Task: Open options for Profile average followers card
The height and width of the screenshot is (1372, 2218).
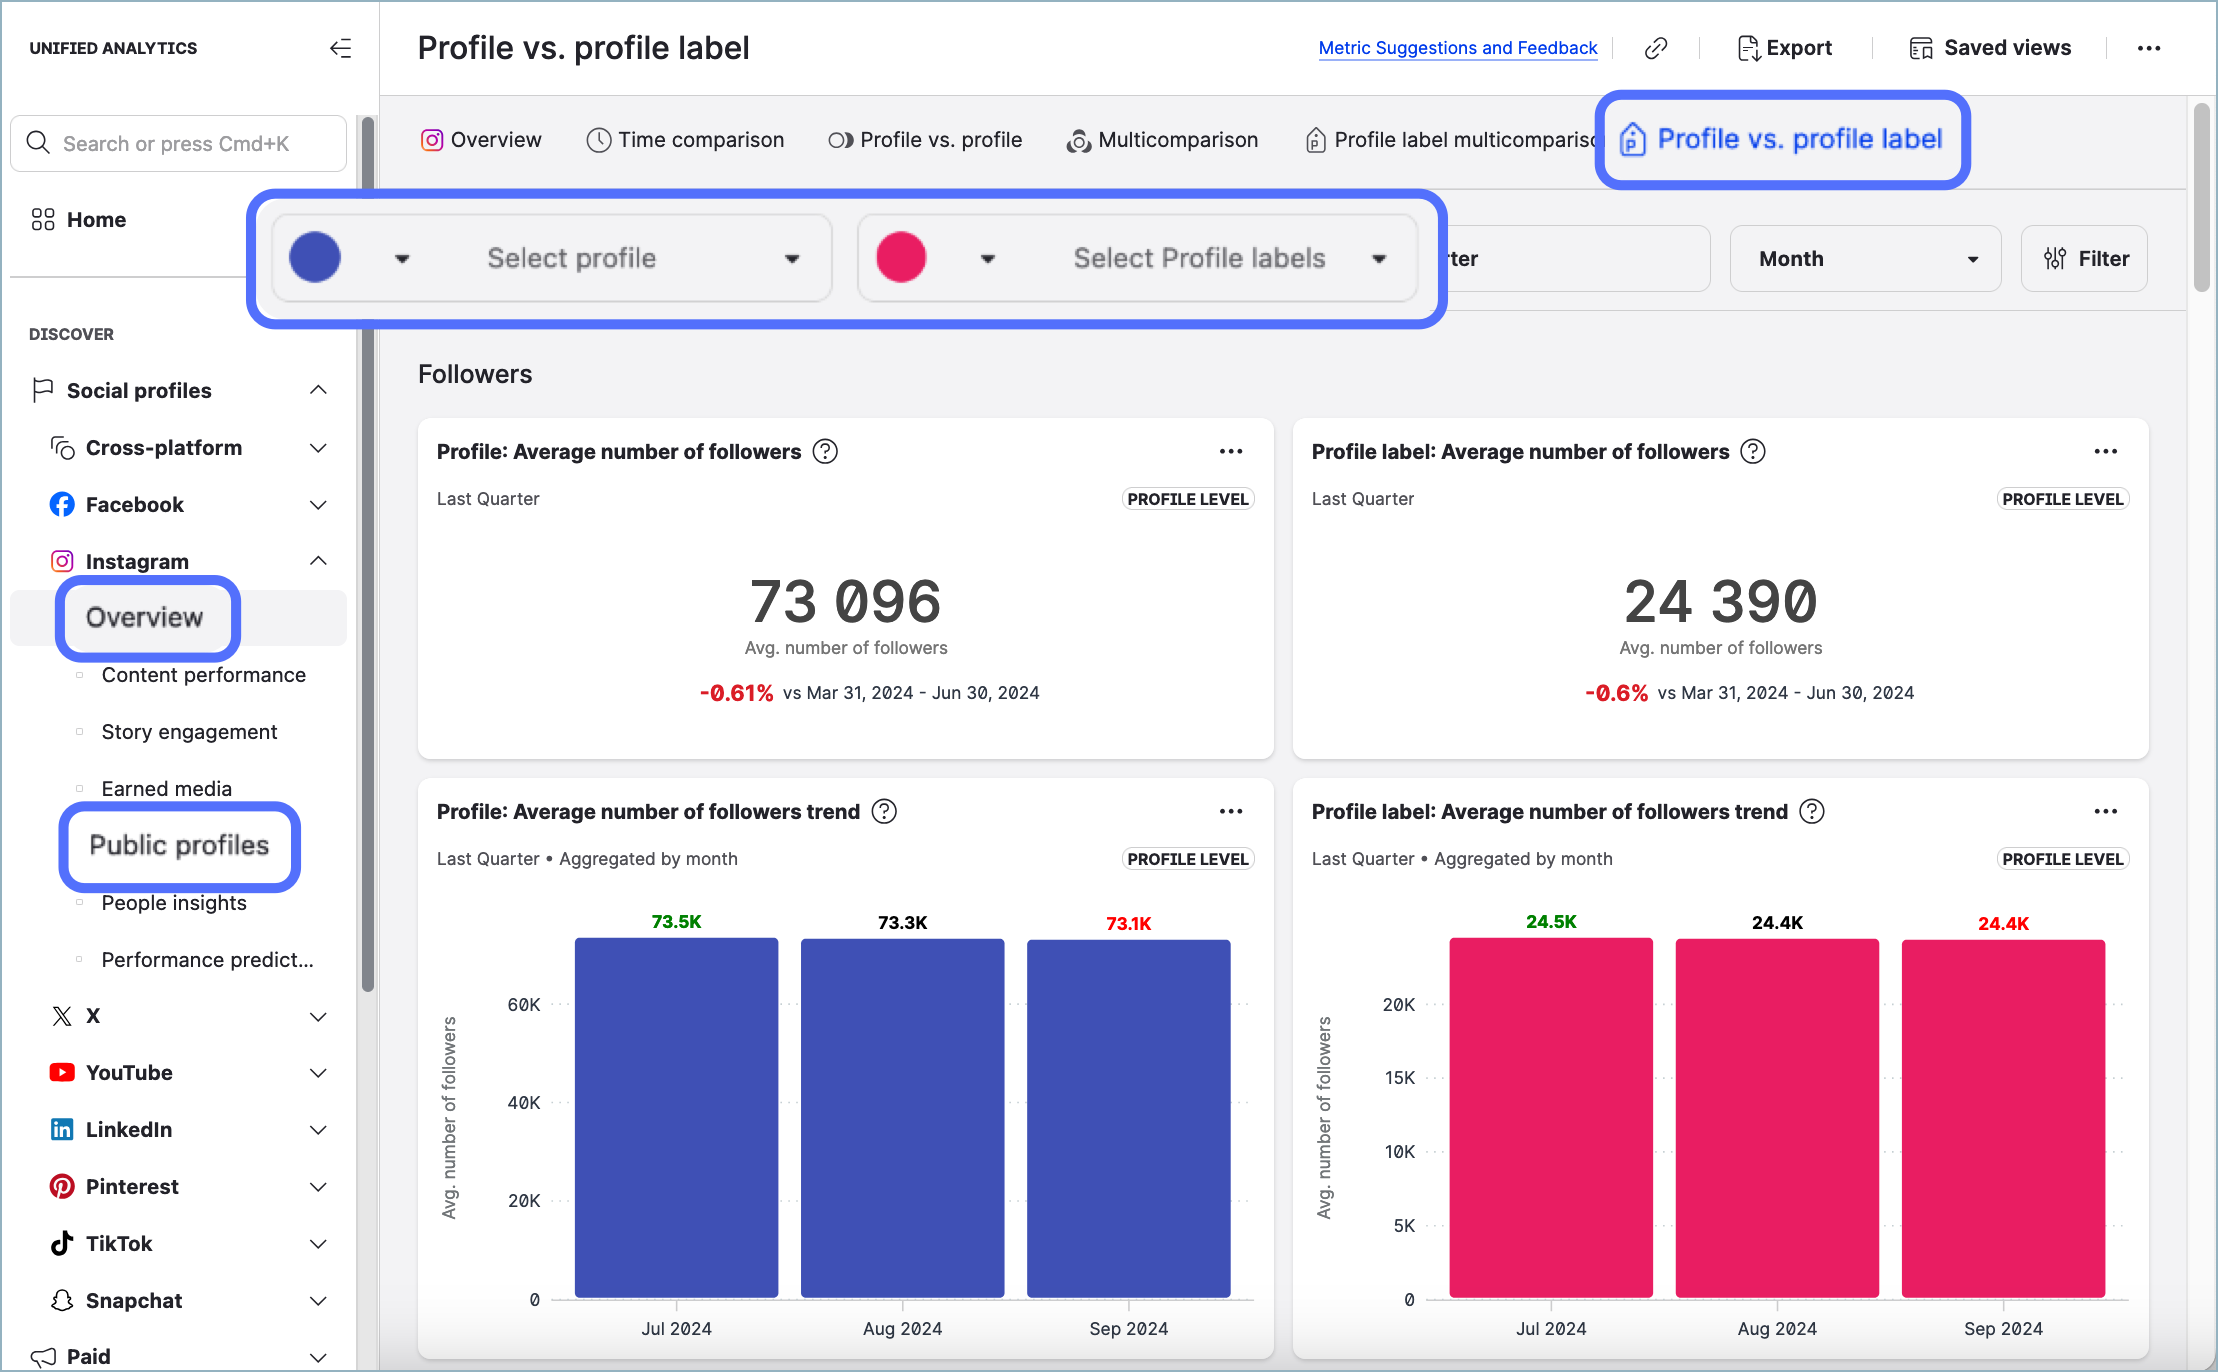Action: tap(1231, 452)
